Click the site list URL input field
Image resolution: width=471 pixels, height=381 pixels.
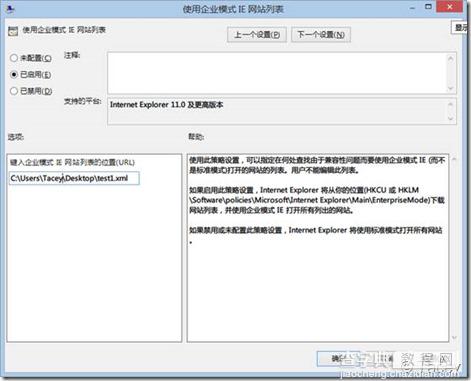(x=74, y=178)
